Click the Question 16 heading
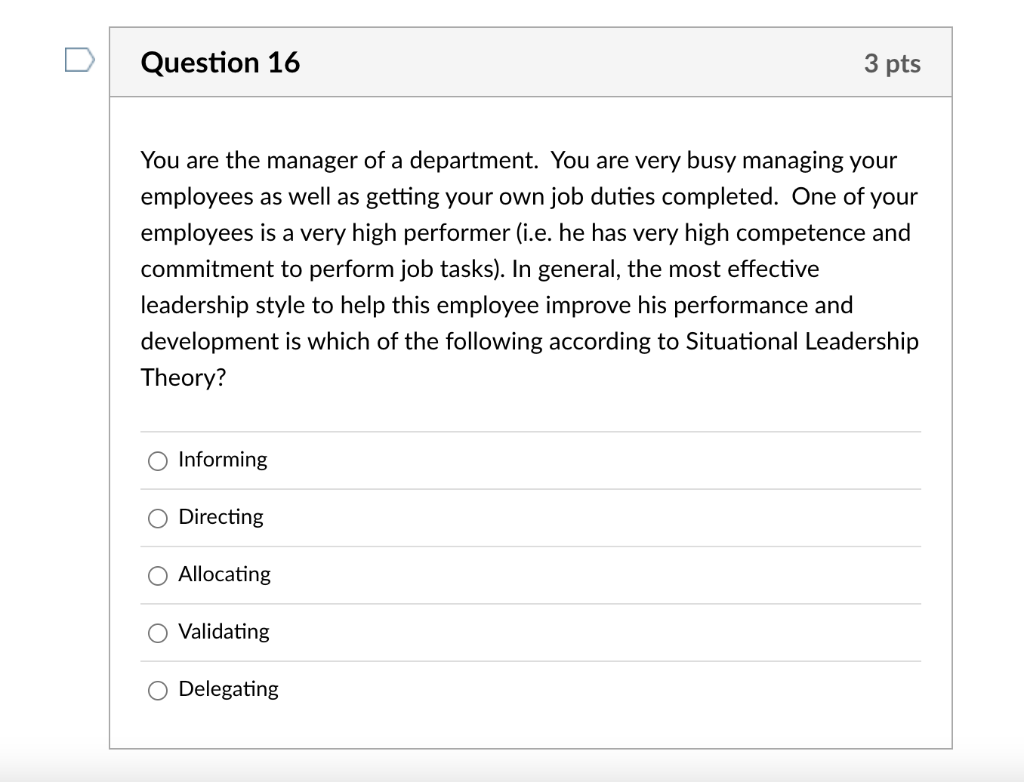 221,61
